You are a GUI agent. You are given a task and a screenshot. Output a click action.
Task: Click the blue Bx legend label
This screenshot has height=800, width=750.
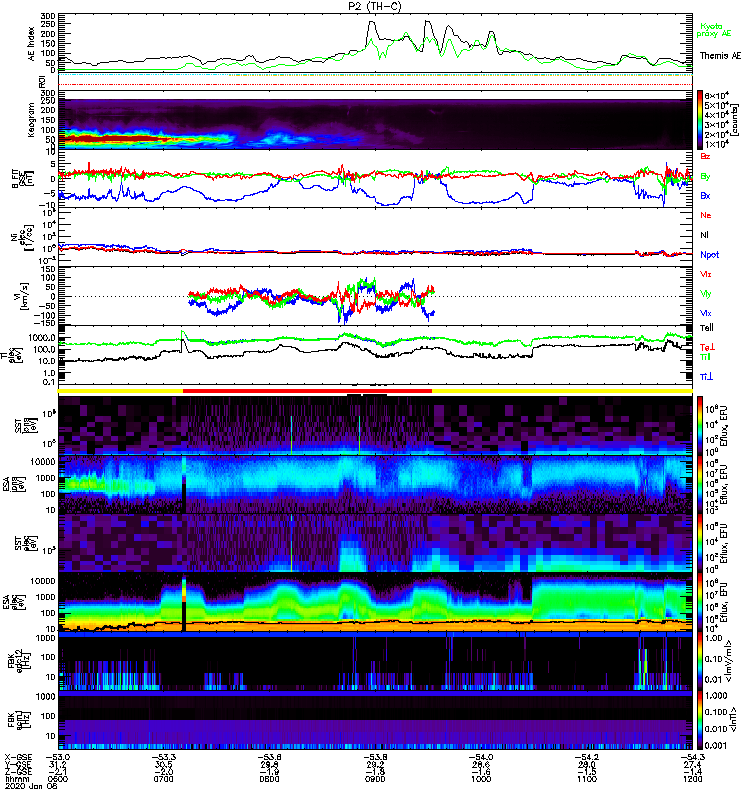tap(705, 195)
